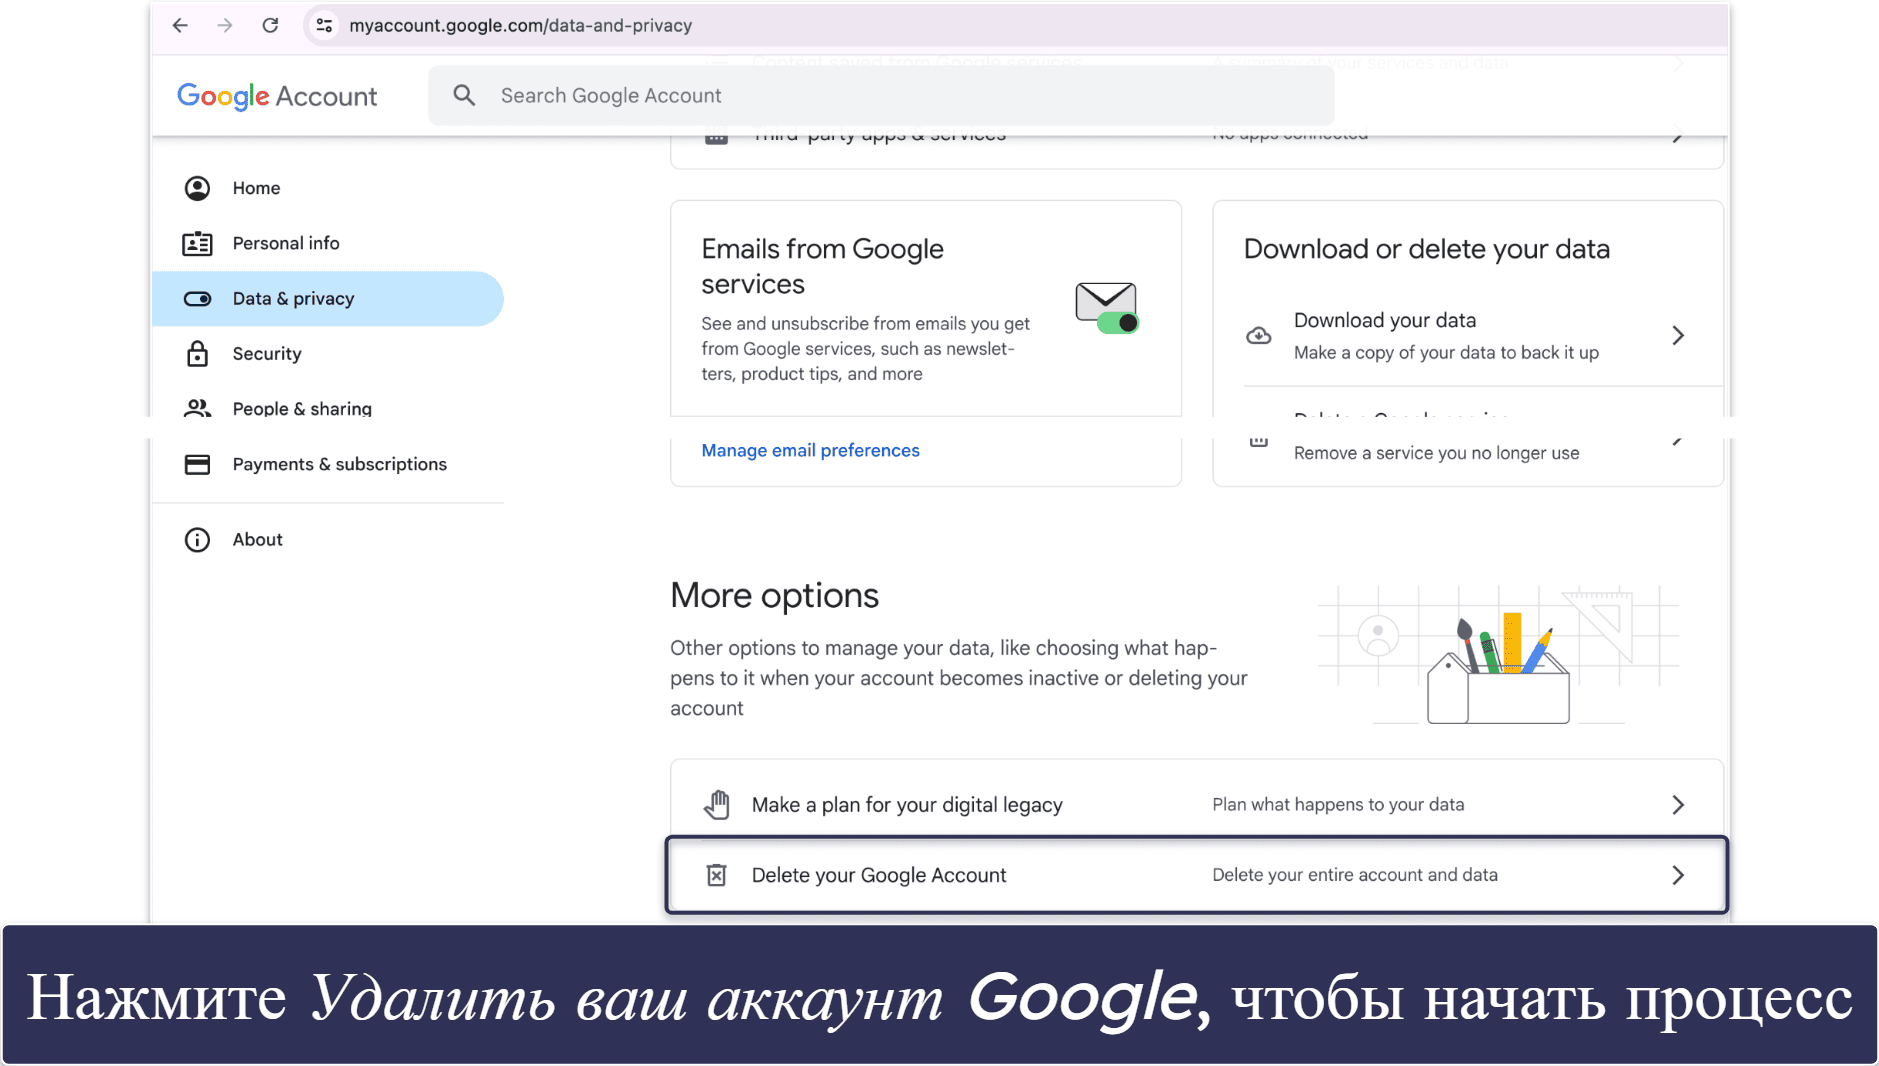Reload the page with refresh icon
Viewport: 1879px width, 1066px height.
[270, 26]
